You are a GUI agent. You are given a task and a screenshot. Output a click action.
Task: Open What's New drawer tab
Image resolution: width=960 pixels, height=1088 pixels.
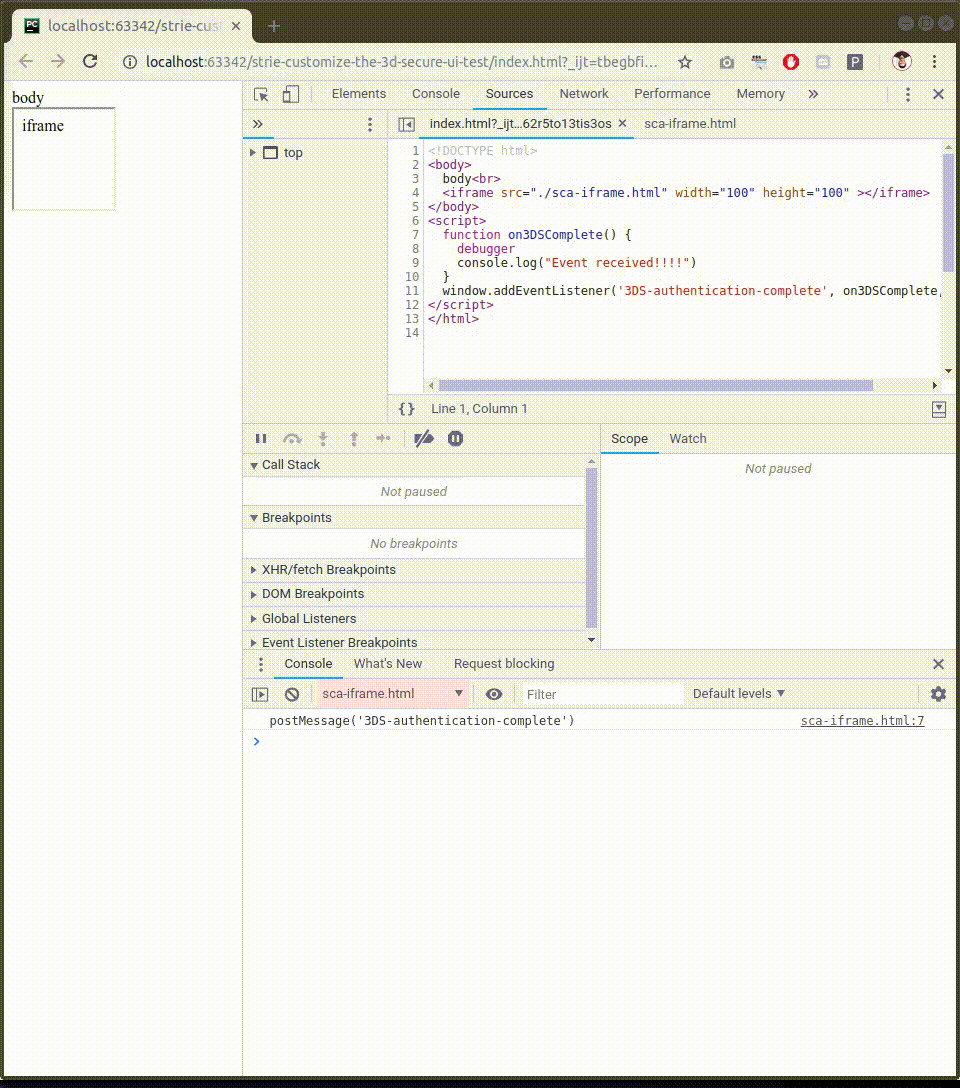coord(388,663)
